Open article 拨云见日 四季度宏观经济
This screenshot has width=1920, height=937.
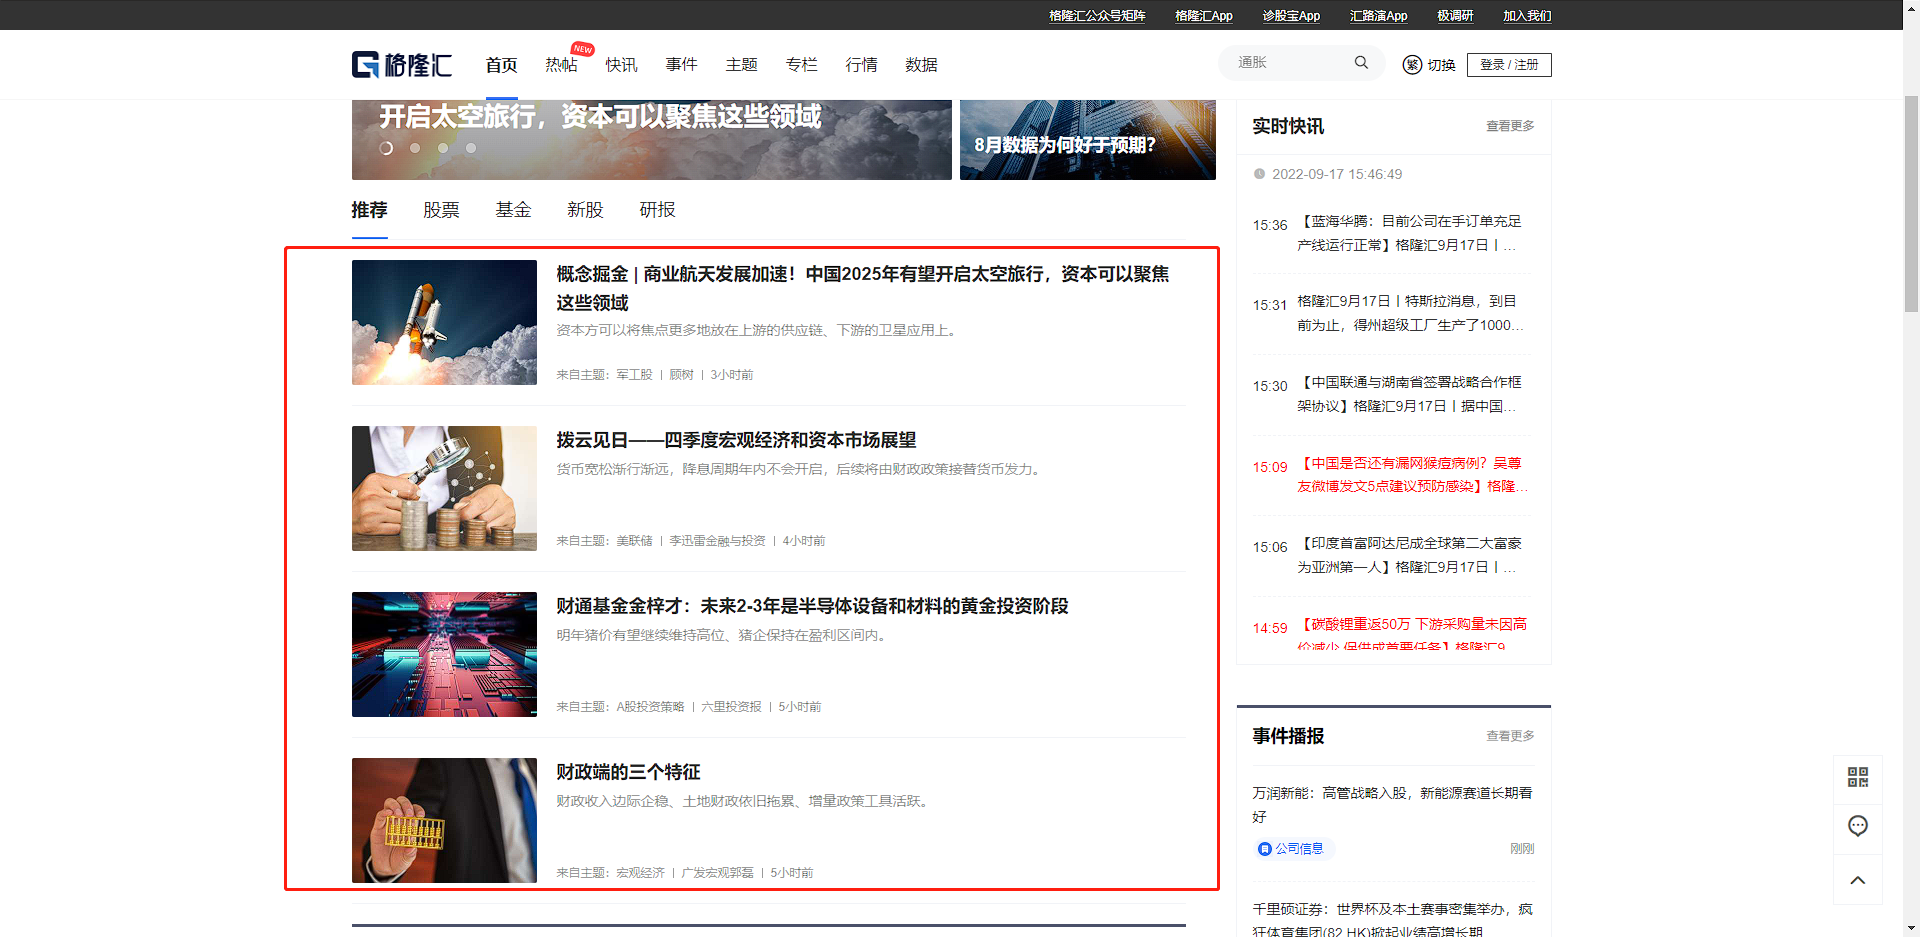coord(737,440)
